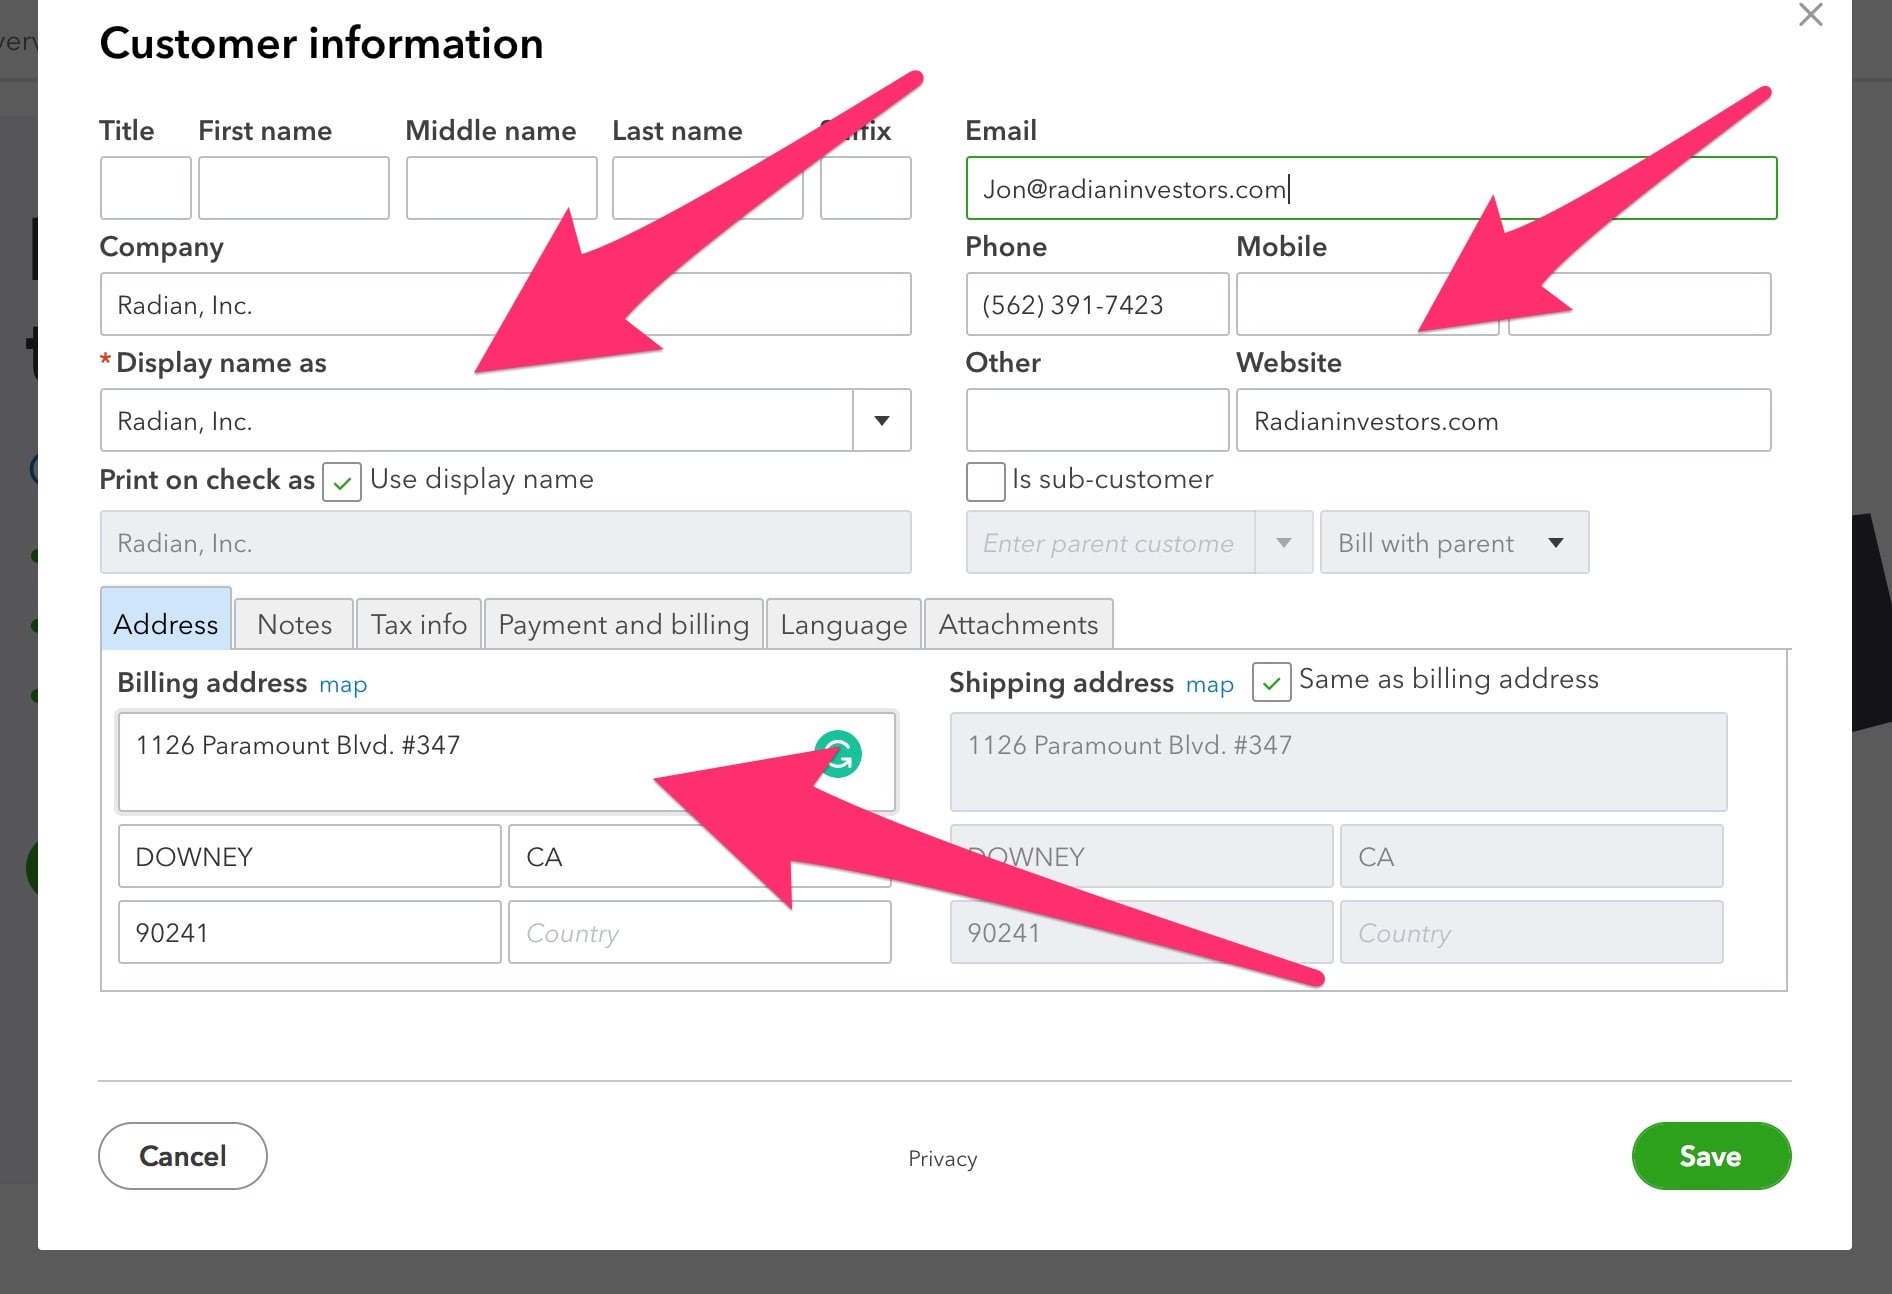Open the Bill with parent dropdown
Viewport: 1892px width, 1294px height.
click(x=1454, y=542)
